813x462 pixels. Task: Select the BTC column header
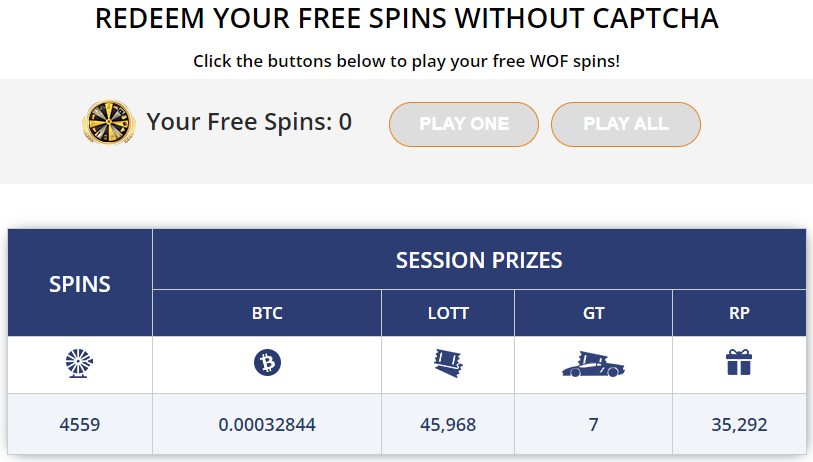click(x=267, y=313)
